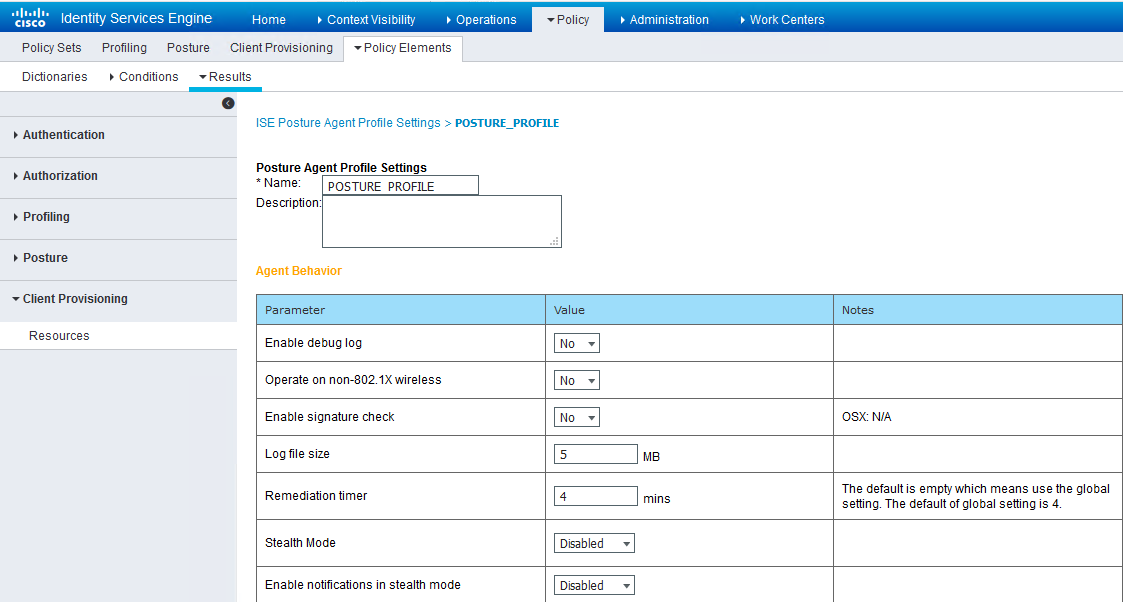Click the description box resize grip
1123x602 pixels.
coord(554,242)
